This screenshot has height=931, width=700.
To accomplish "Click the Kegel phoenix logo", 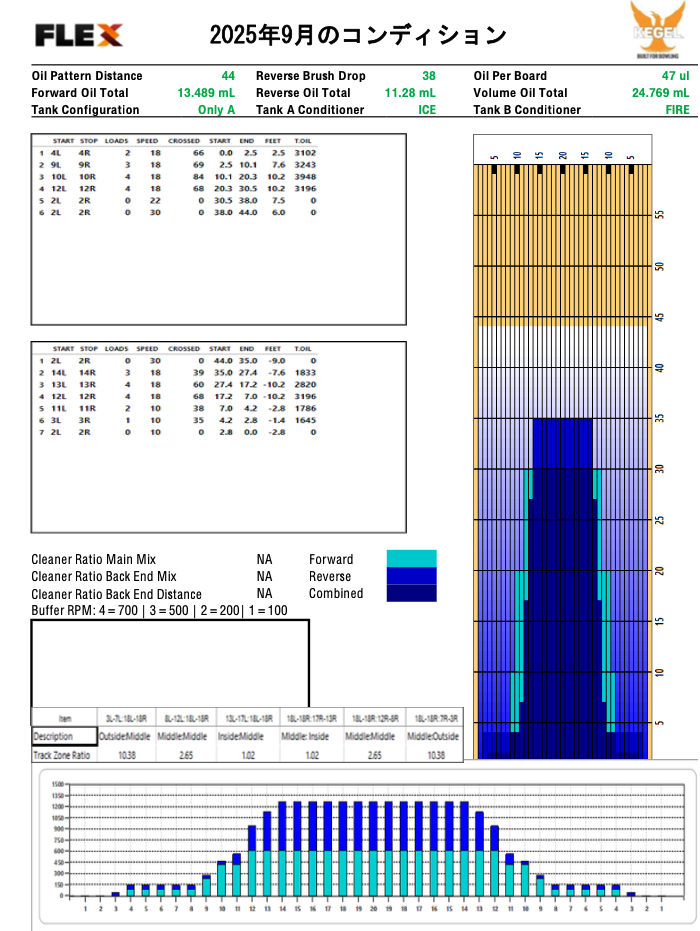I will 657,29.
